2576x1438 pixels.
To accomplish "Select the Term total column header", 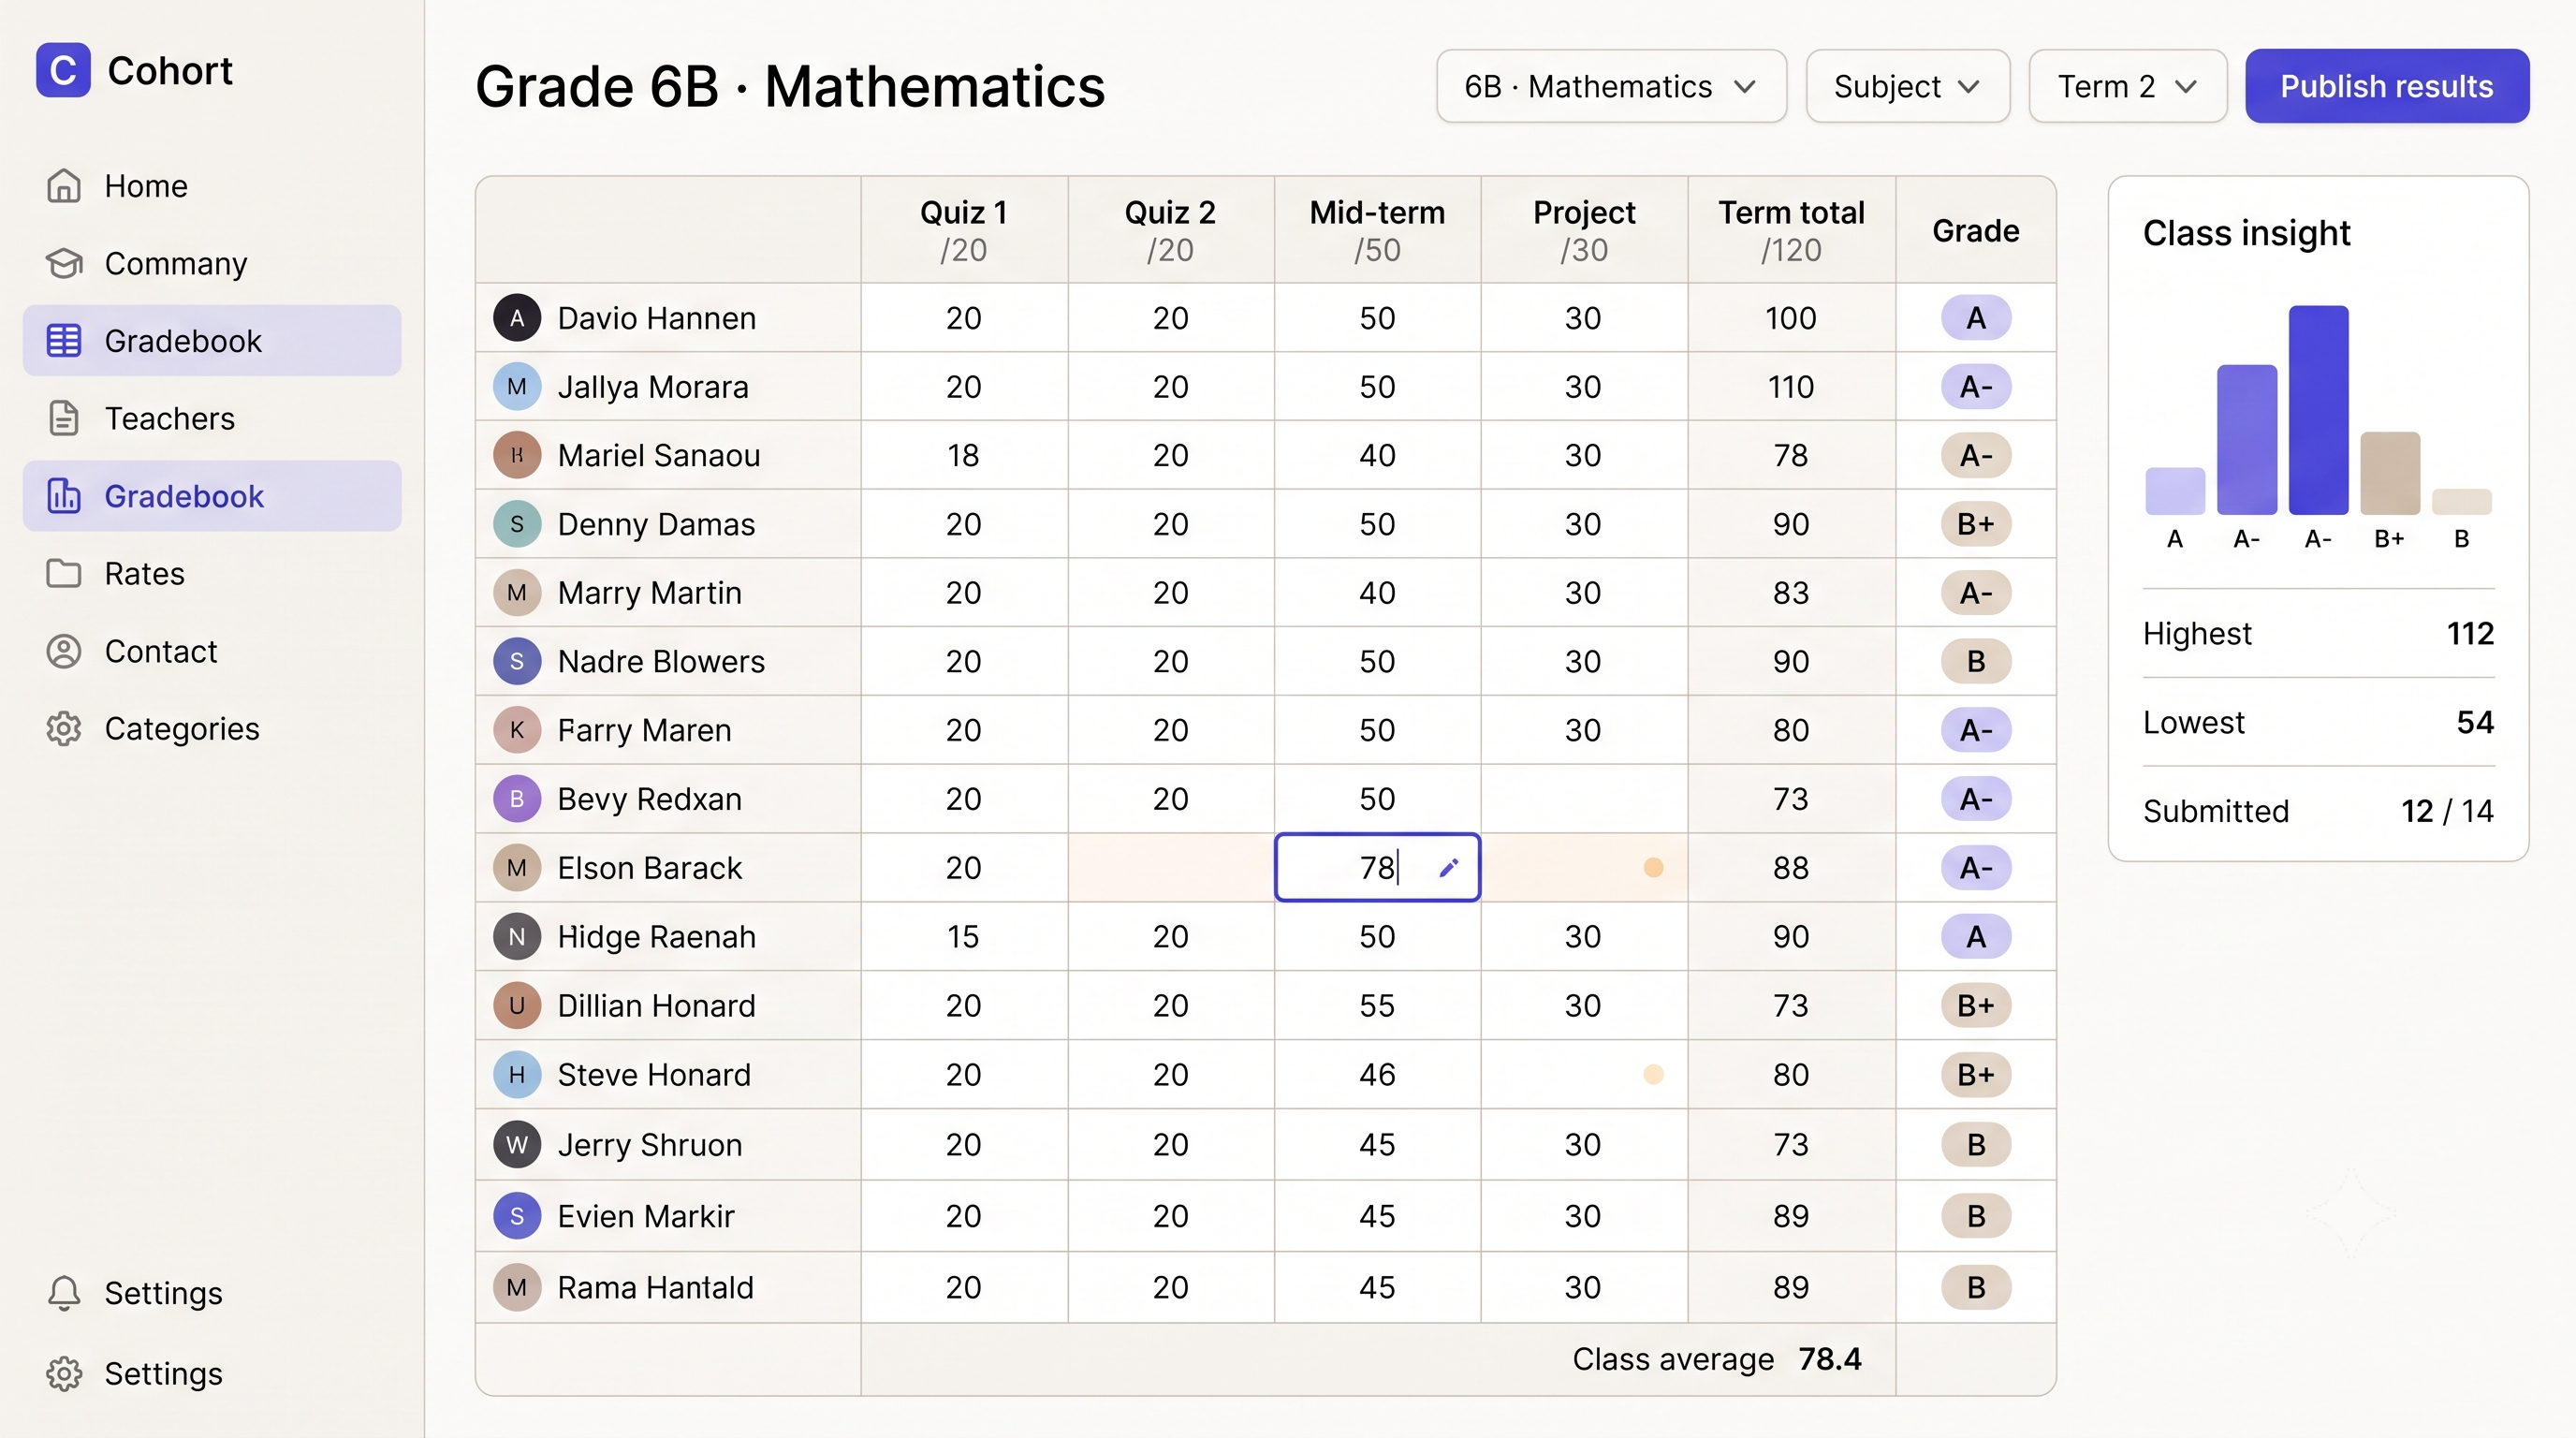I will coord(1791,230).
